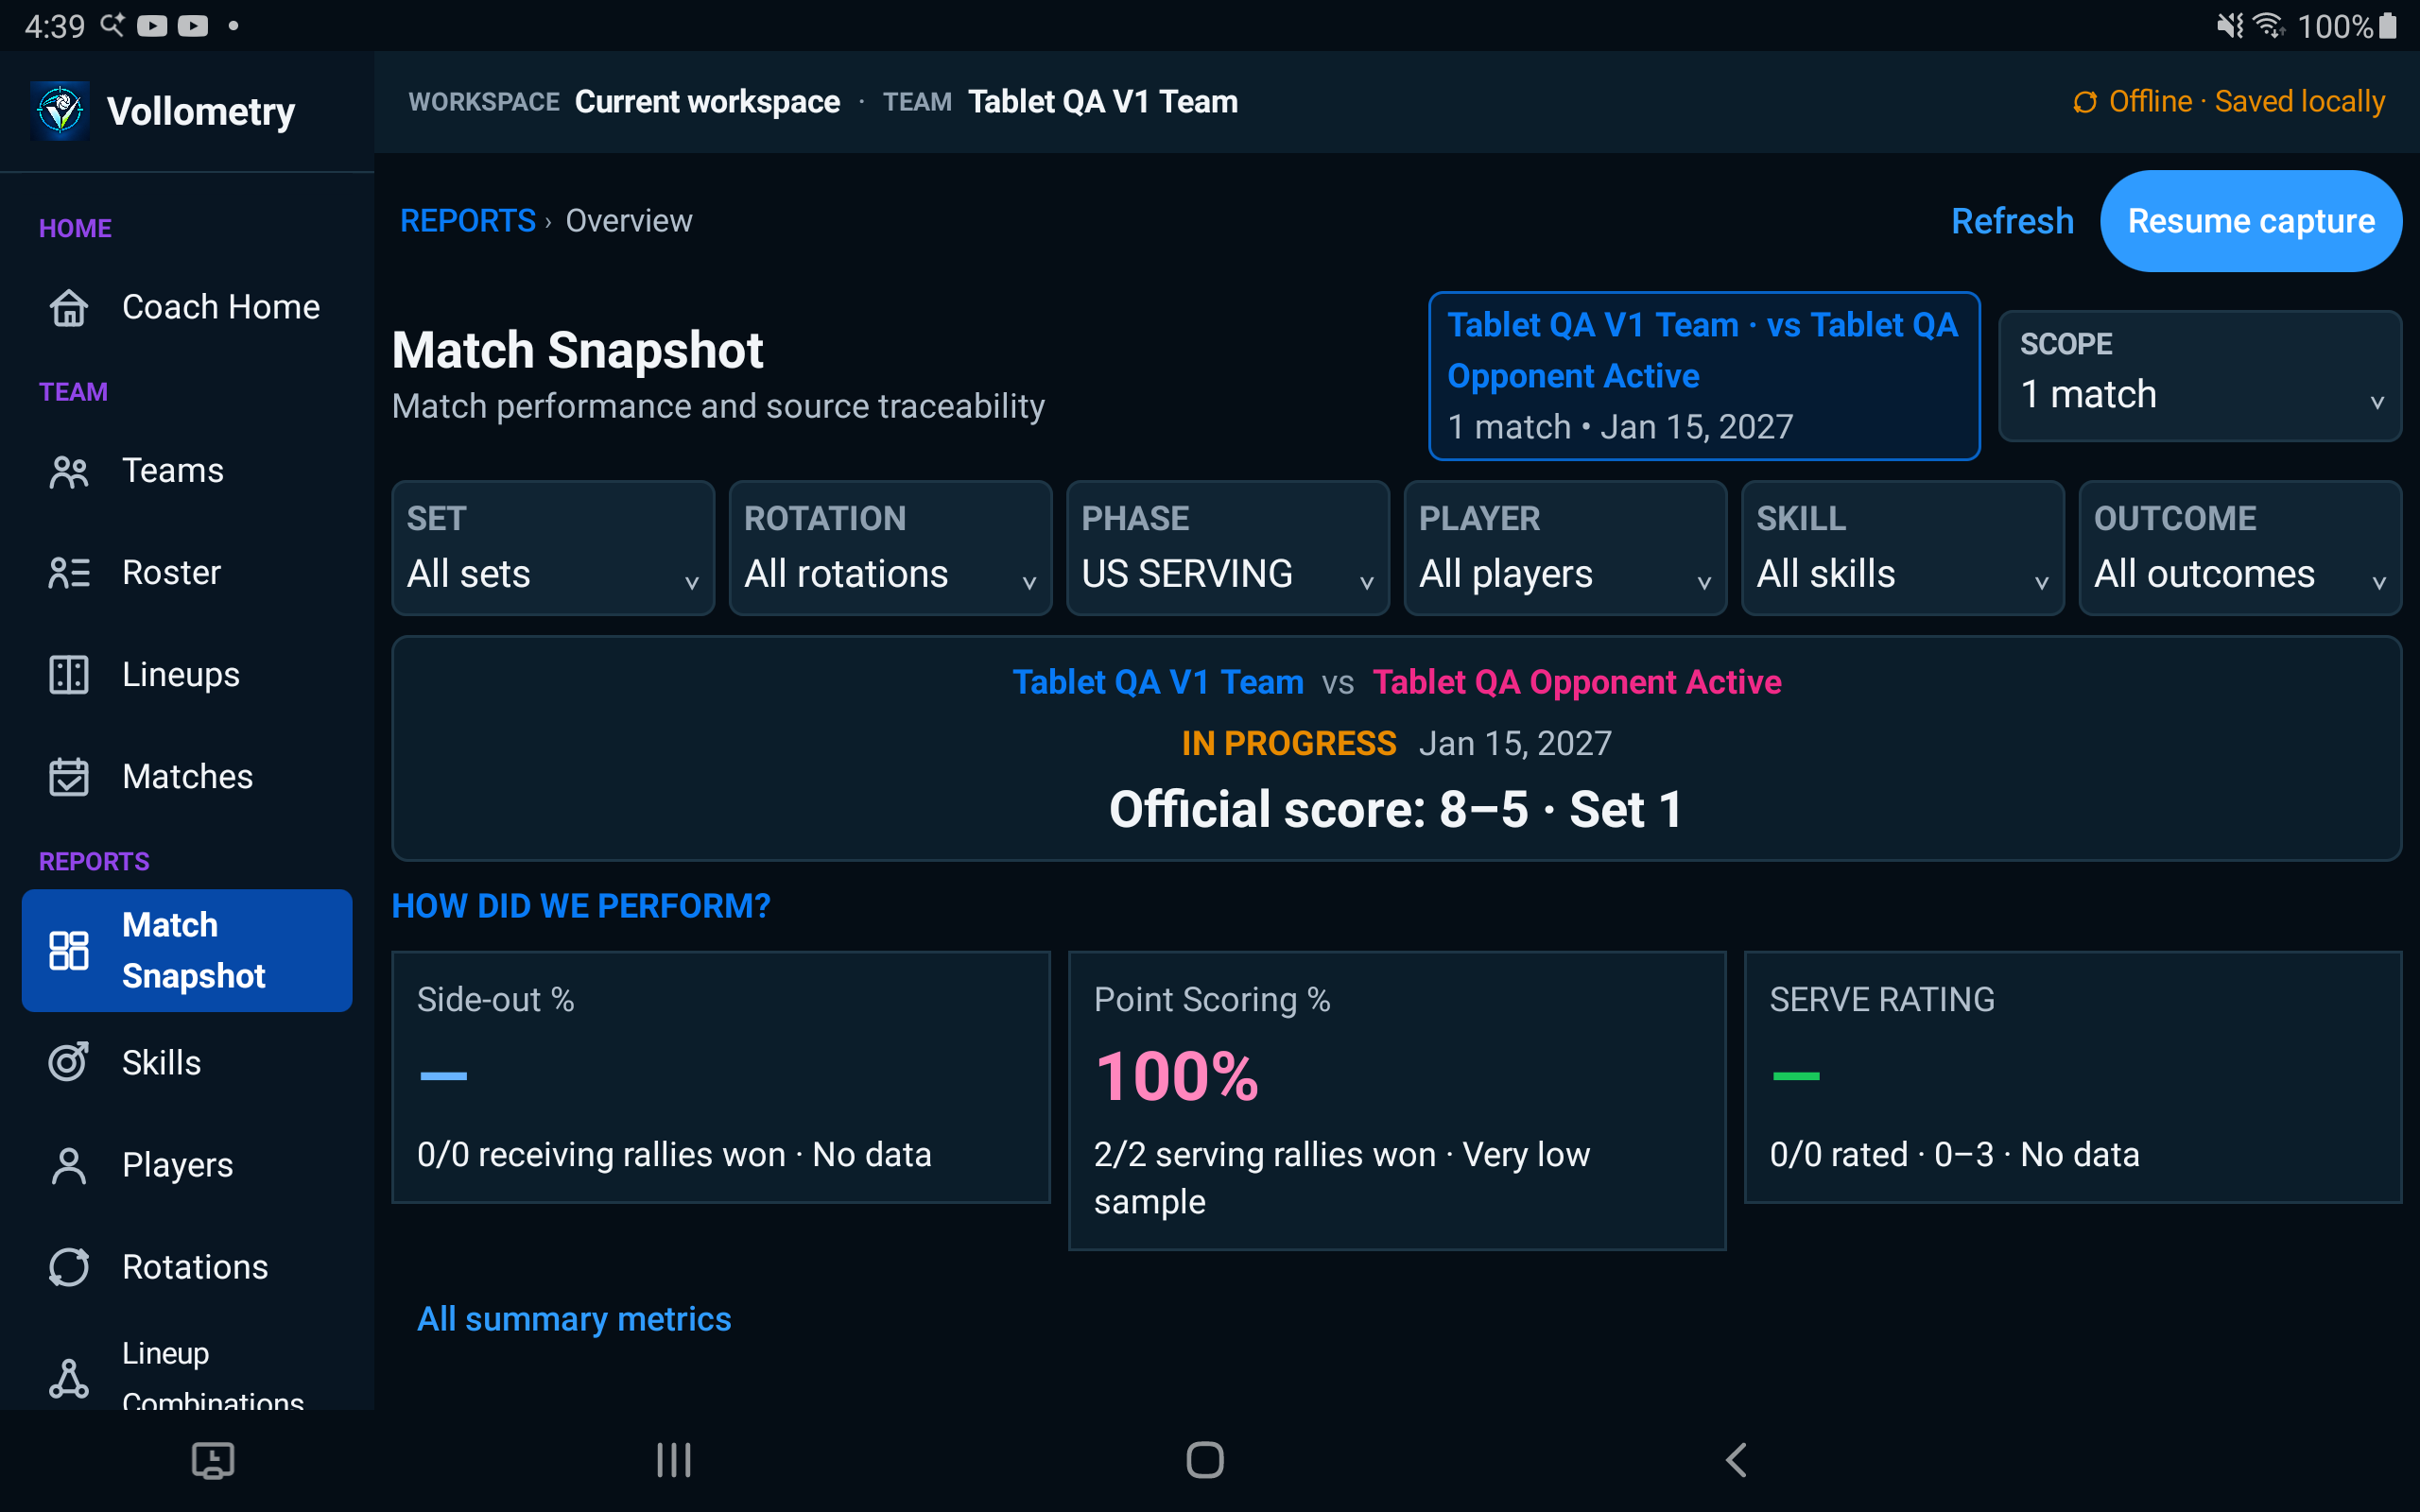The height and width of the screenshot is (1512, 2420).
Task: Open the Roster sidebar item
Action: coord(187,573)
